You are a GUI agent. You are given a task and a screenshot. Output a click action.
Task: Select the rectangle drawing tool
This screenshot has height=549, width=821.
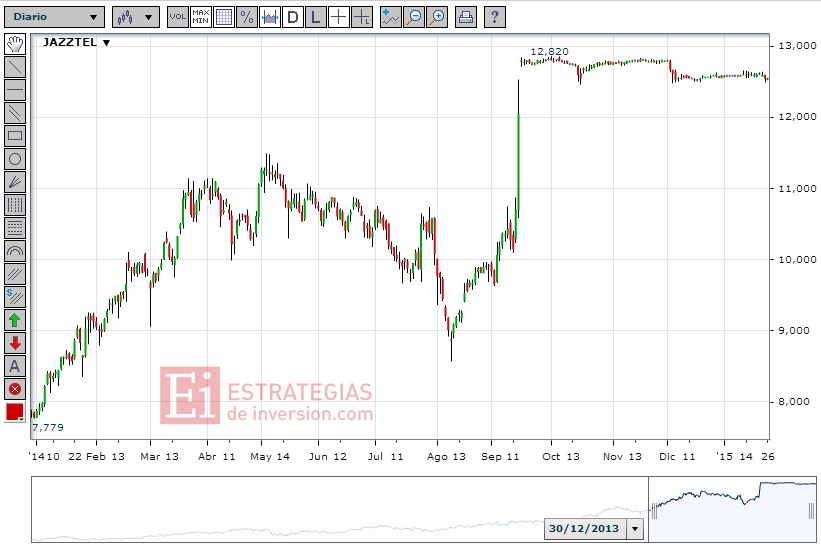(x=15, y=136)
